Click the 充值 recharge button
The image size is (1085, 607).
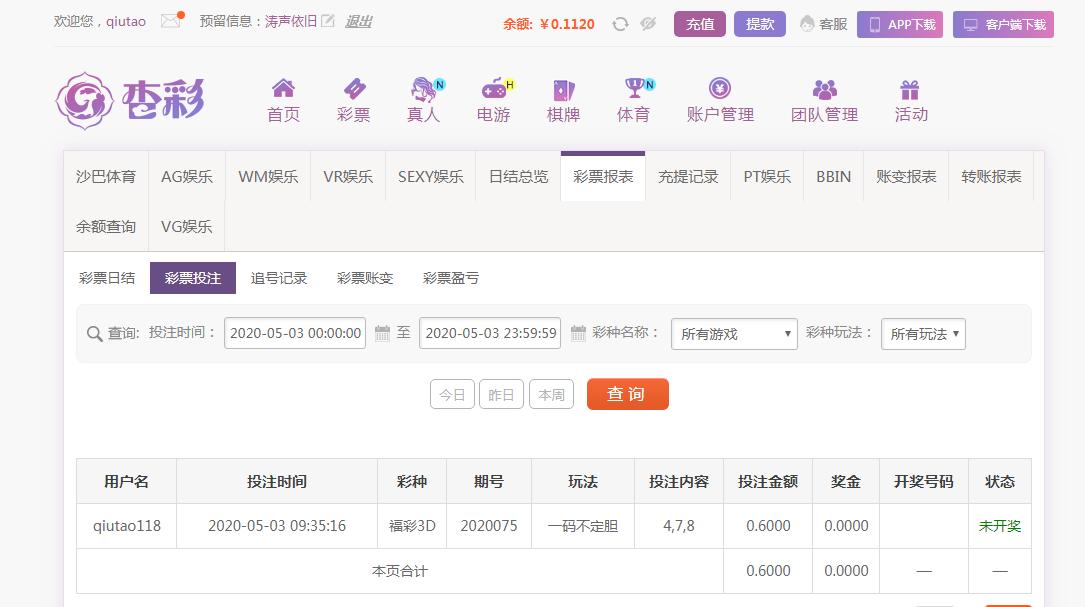click(700, 24)
